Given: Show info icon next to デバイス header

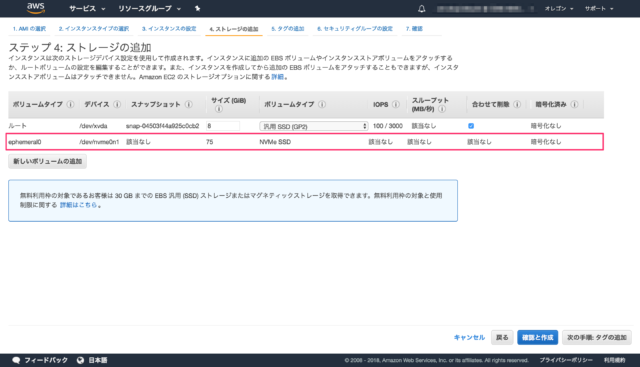Looking at the screenshot, I should (x=117, y=105).
